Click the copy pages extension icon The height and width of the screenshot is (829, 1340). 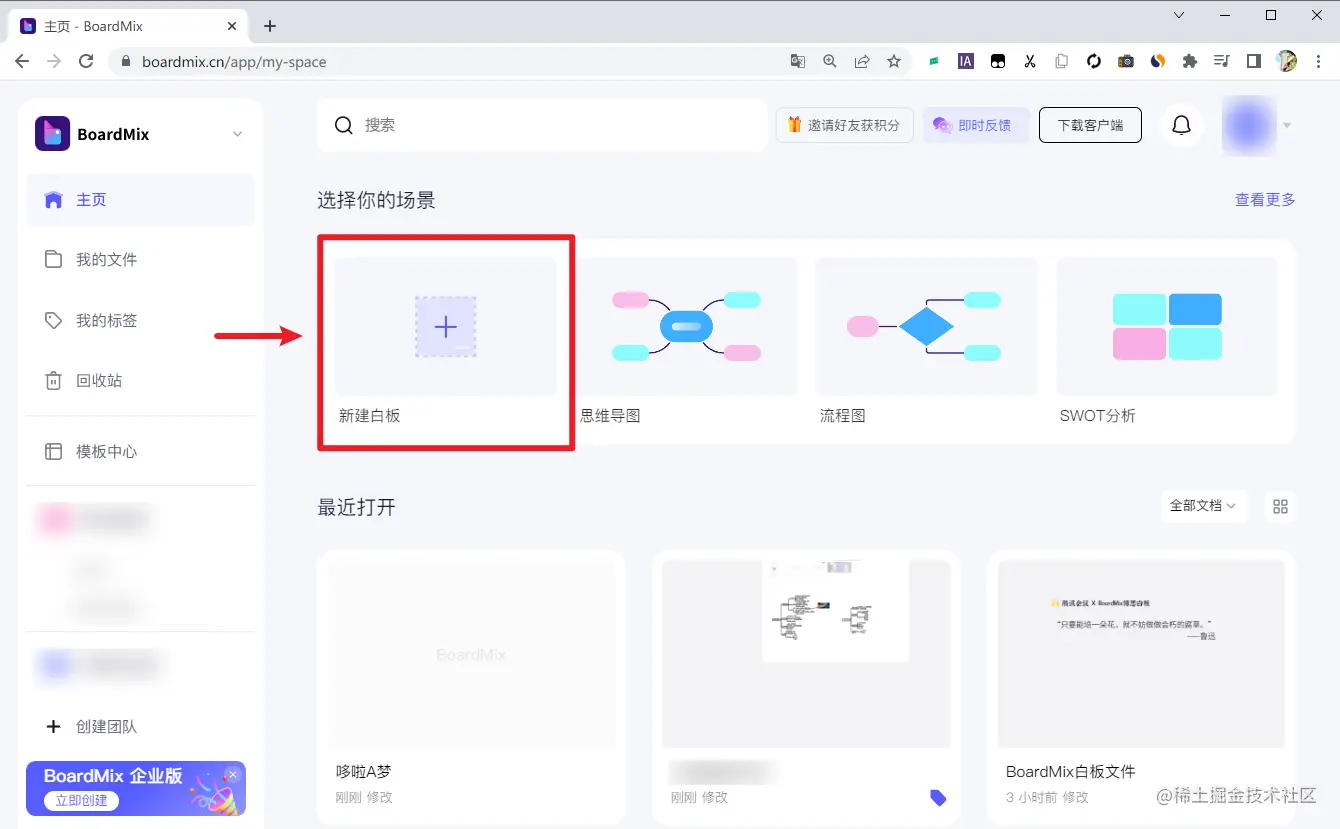[x=1062, y=61]
